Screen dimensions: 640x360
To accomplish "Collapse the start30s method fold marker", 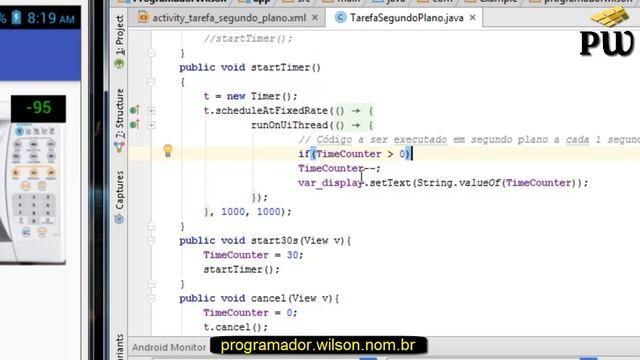I will pyautogui.click(x=151, y=241).
